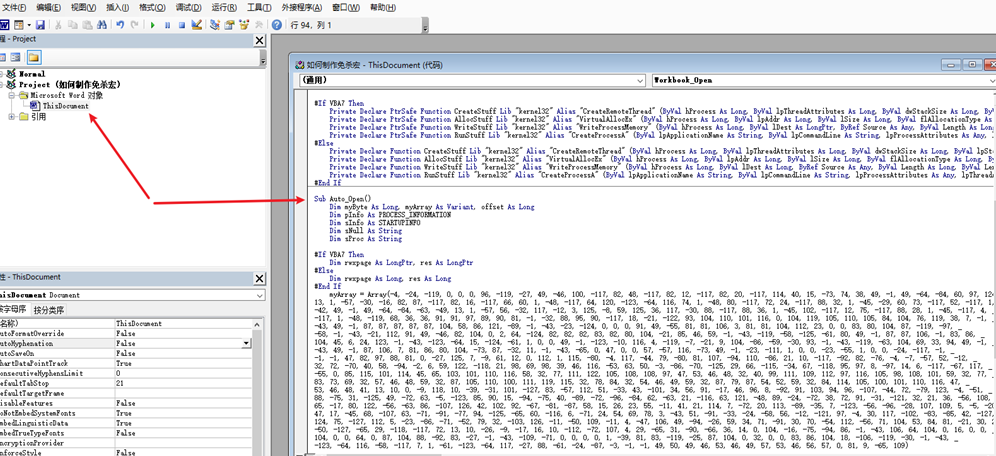This screenshot has width=996, height=456.
Task: Click the Sub Auto_Open() code line
Action: click(342, 199)
